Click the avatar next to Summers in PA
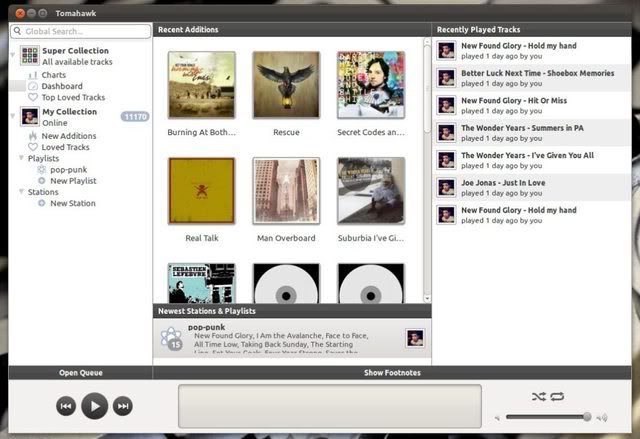Screen dimensions: 640x439 [446, 133]
